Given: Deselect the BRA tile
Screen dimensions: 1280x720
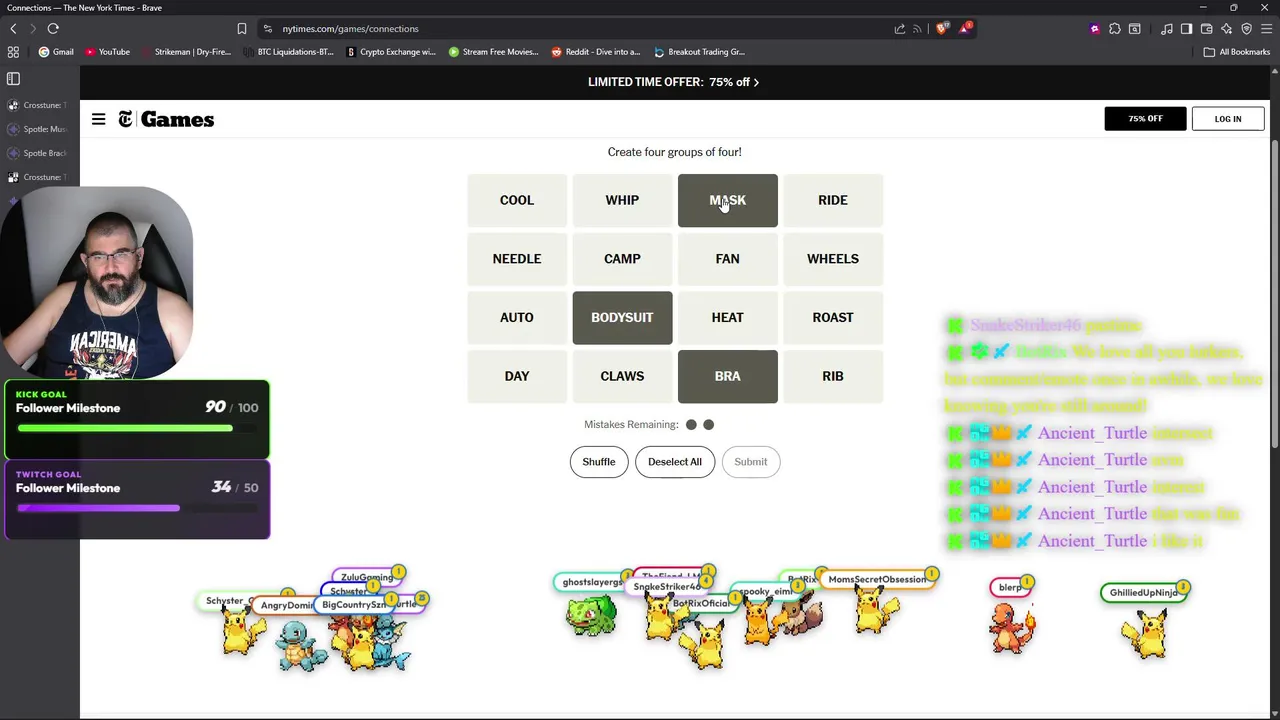Looking at the screenshot, I should [x=727, y=376].
